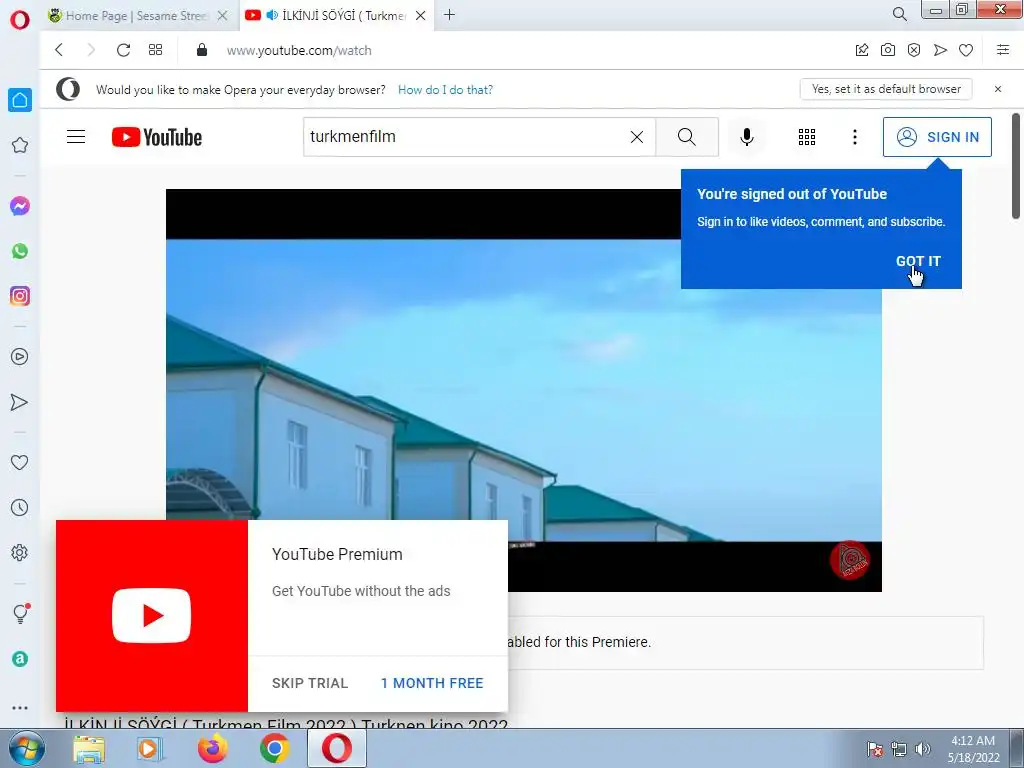Open the YouTube guide hamburger menu
Image resolution: width=1024 pixels, height=768 pixels.
[x=76, y=136]
